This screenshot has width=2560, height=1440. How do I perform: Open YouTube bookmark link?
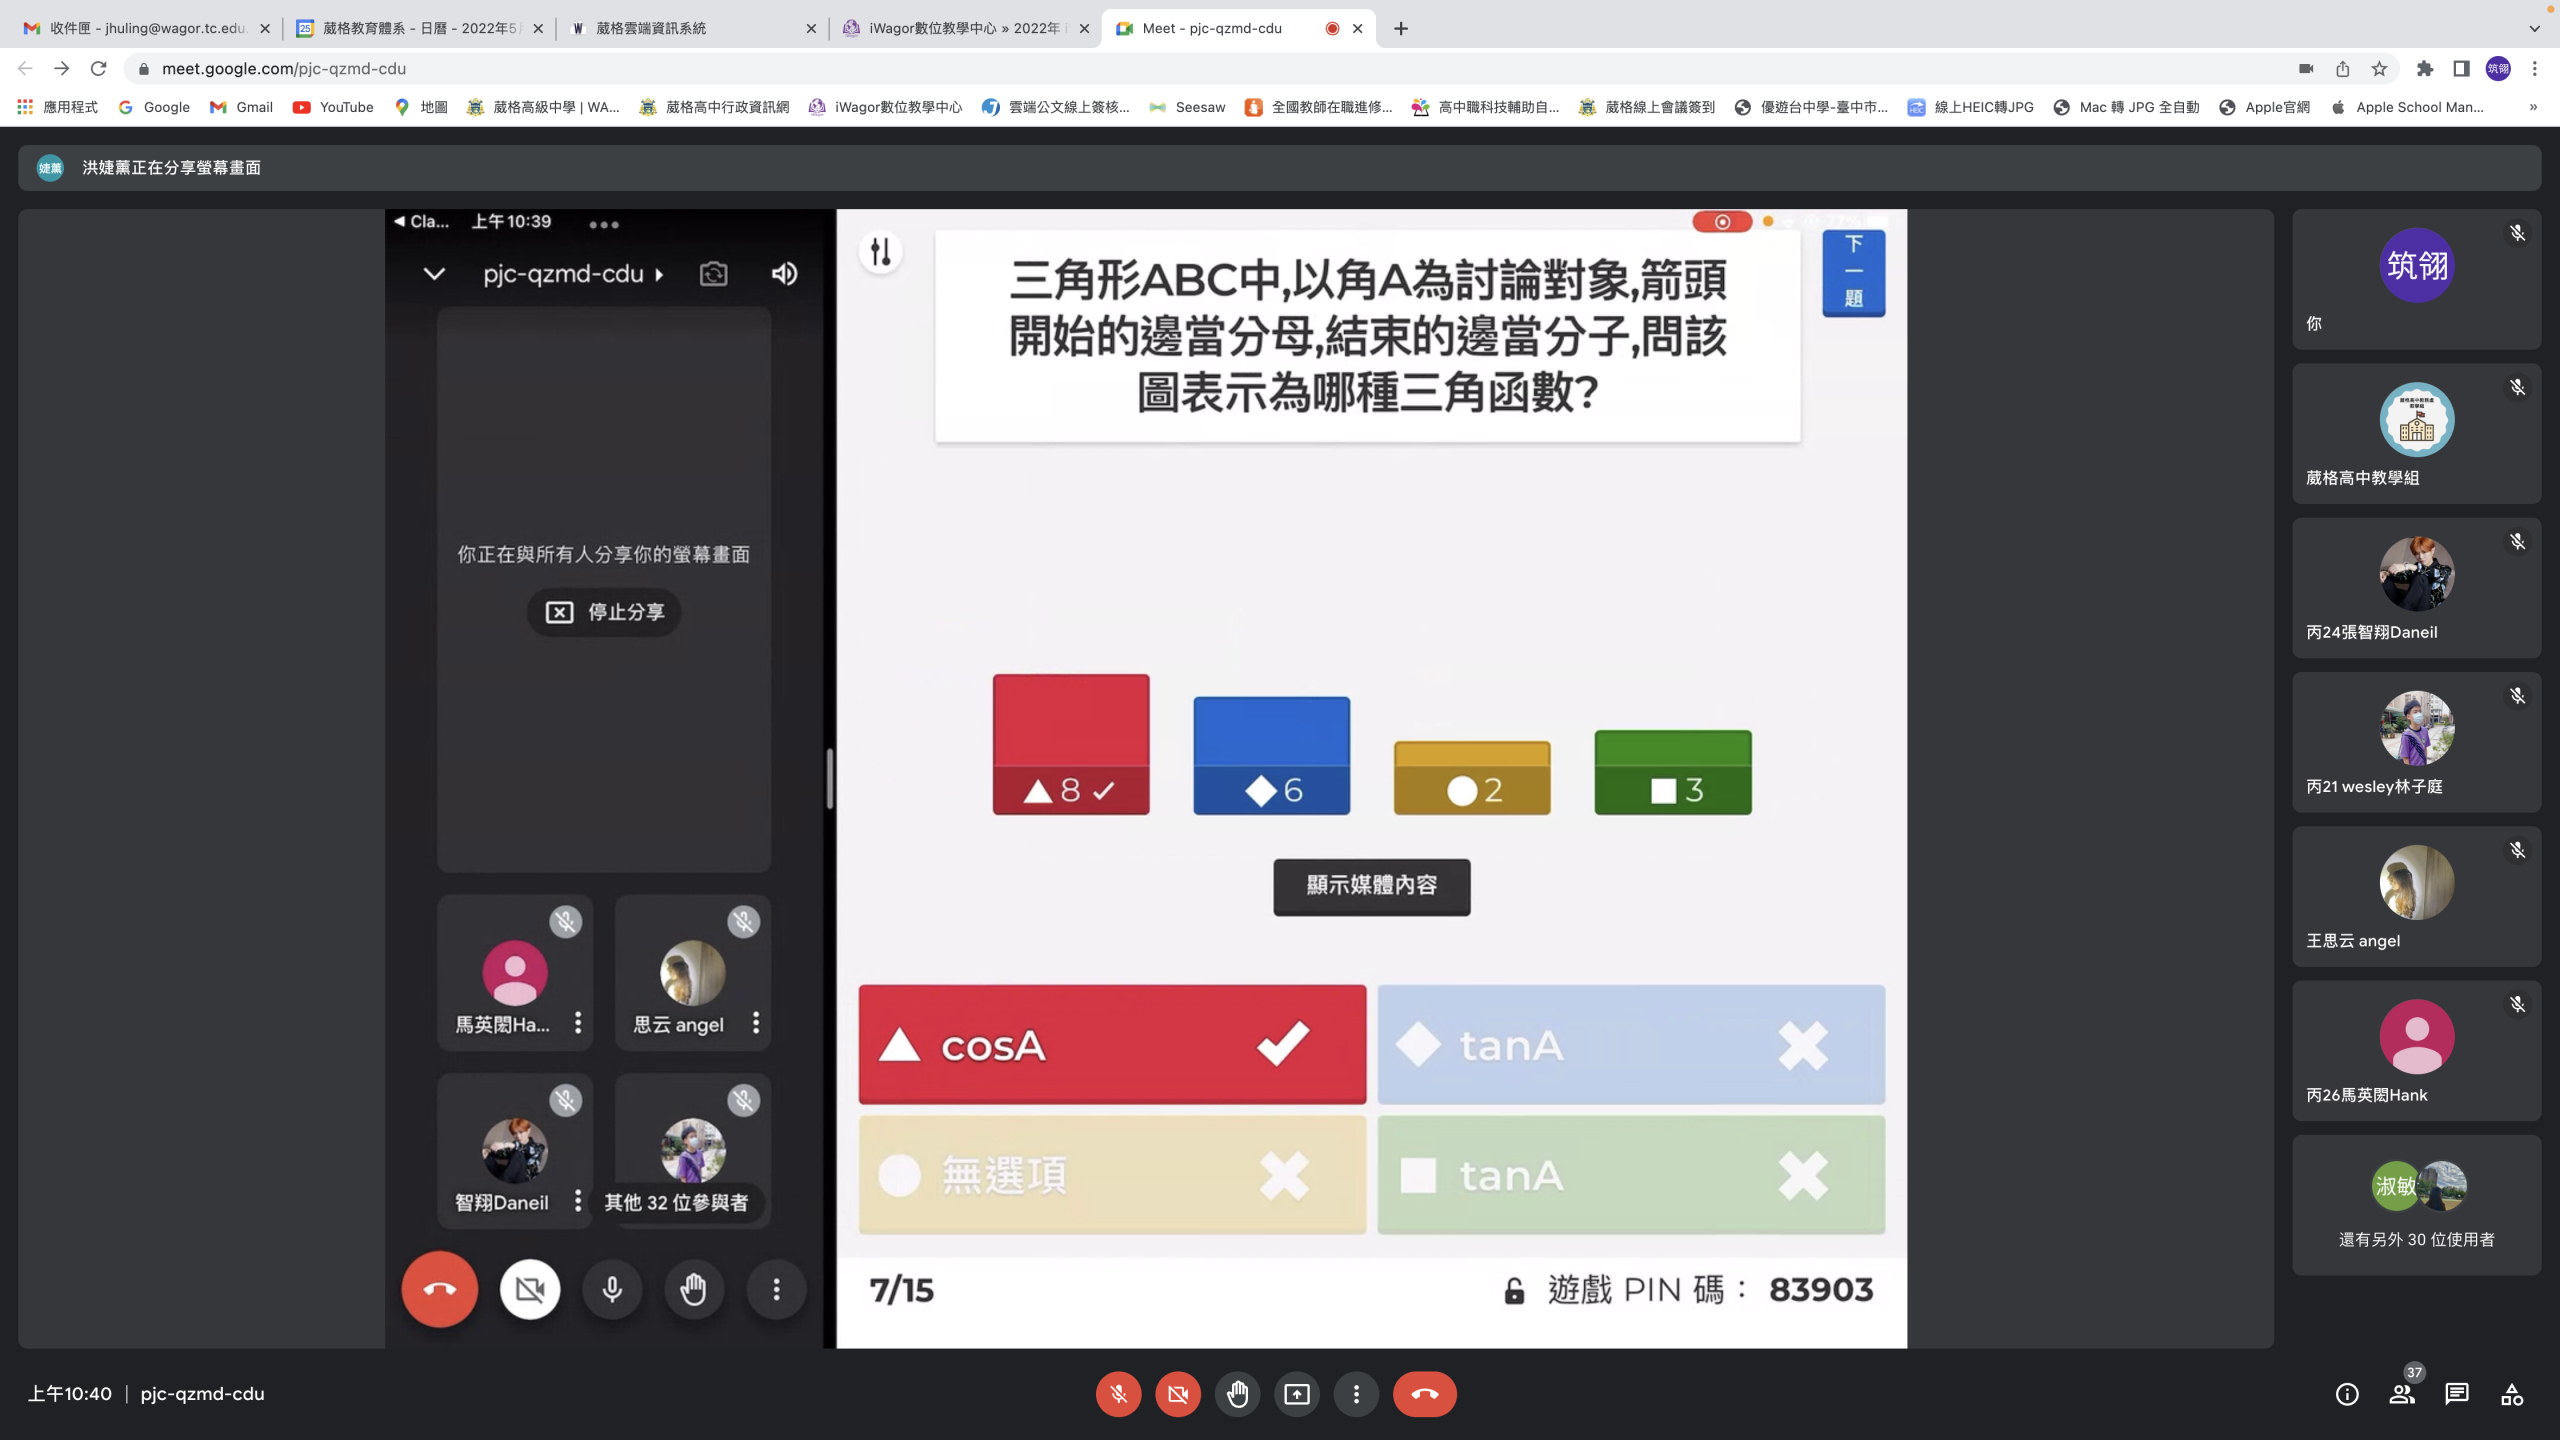pyautogui.click(x=334, y=107)
